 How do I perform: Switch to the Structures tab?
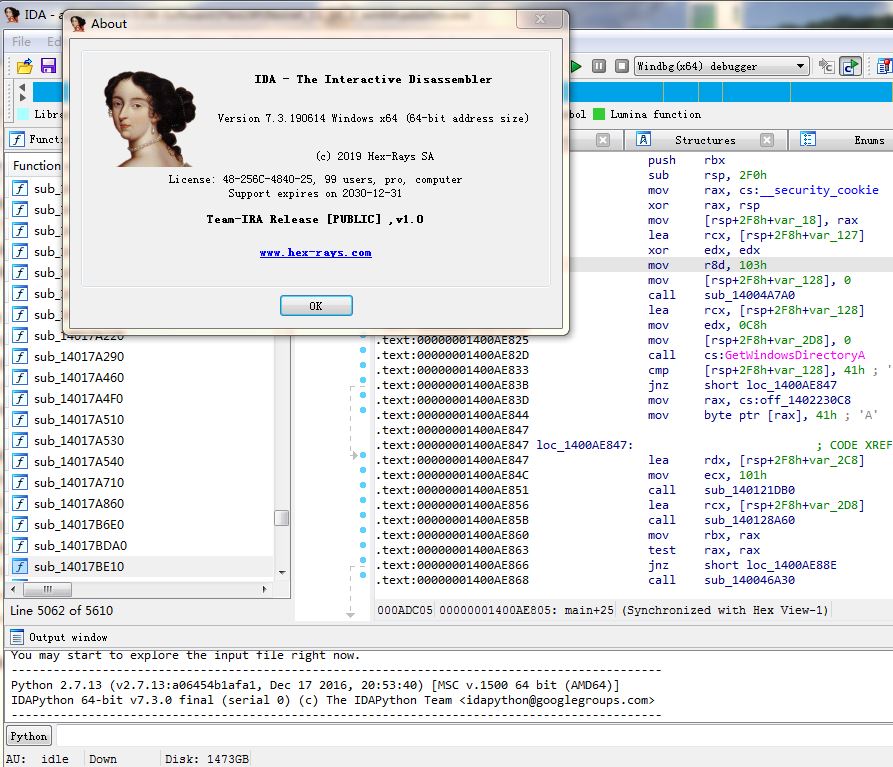705,140
